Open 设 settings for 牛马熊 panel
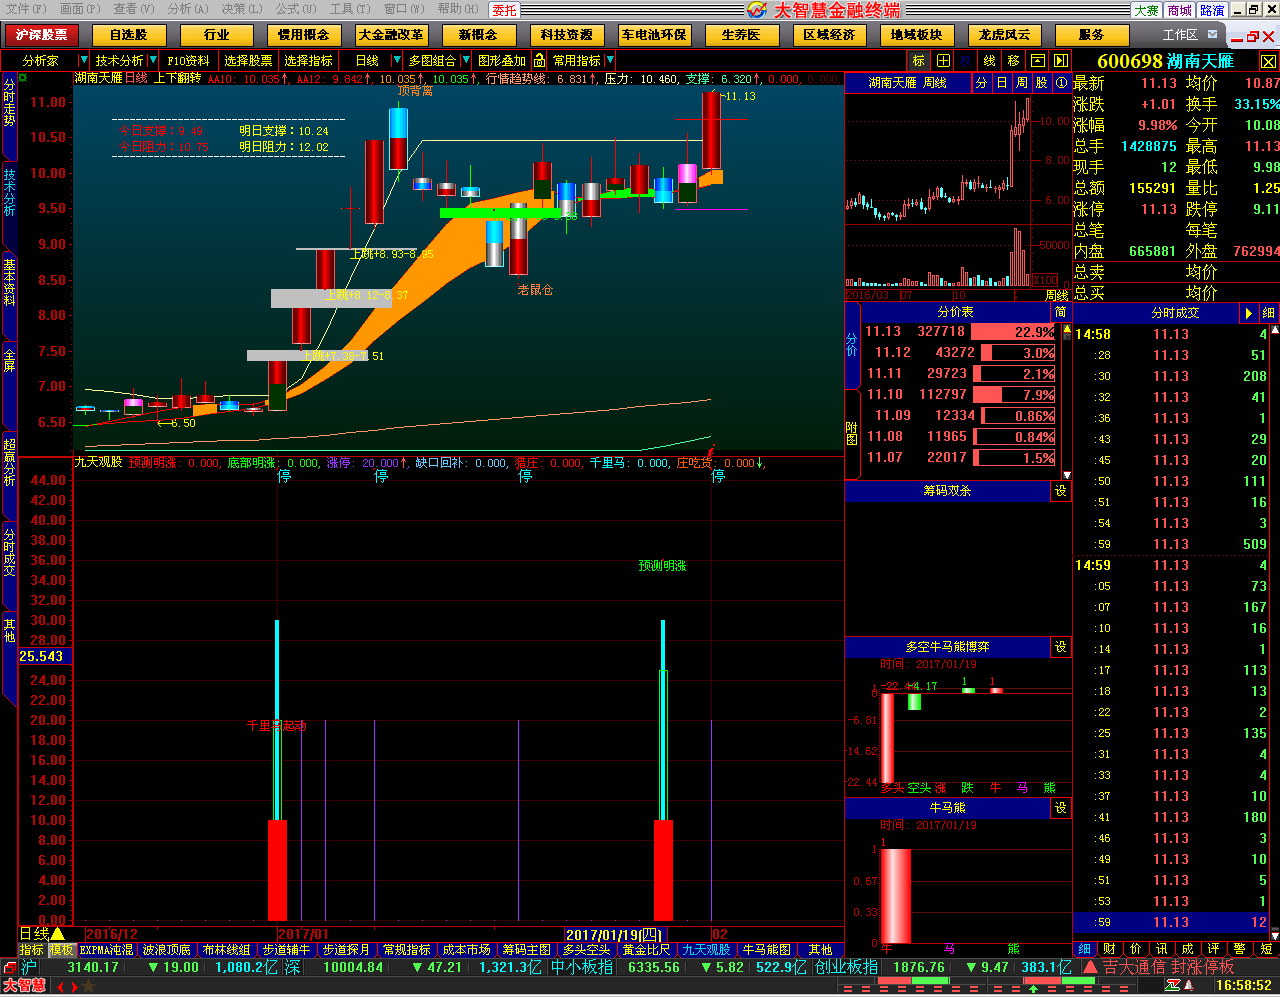This screenshot has height=997, width=1280. pos(1061,807)
